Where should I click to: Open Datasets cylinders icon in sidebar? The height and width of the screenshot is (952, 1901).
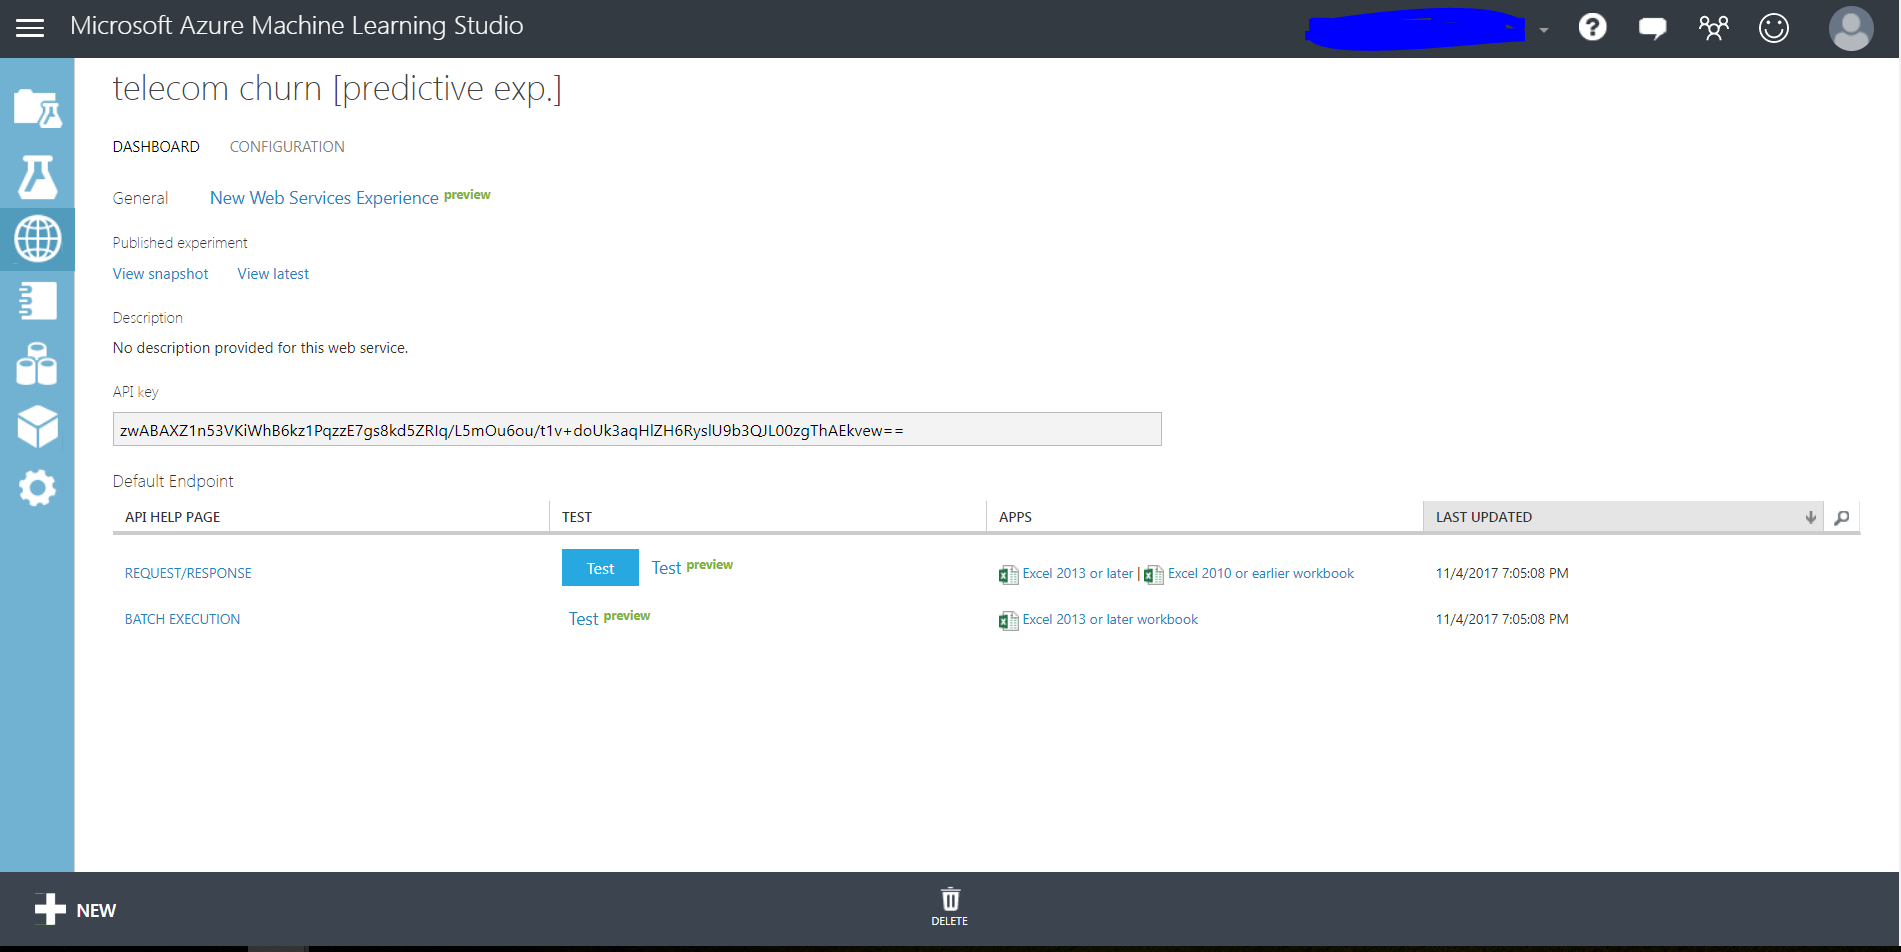pos(37,364)
